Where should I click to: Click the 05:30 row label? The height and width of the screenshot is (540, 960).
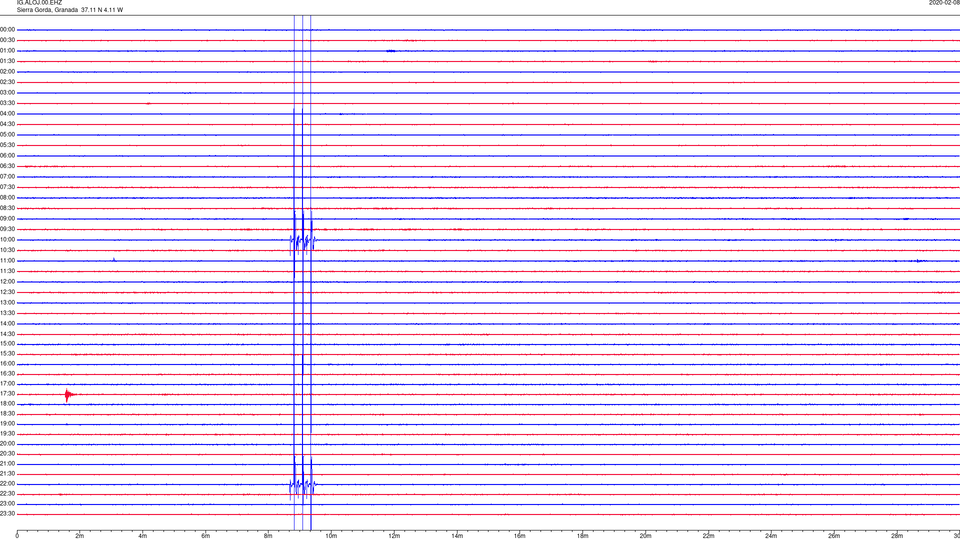[7, 145]
